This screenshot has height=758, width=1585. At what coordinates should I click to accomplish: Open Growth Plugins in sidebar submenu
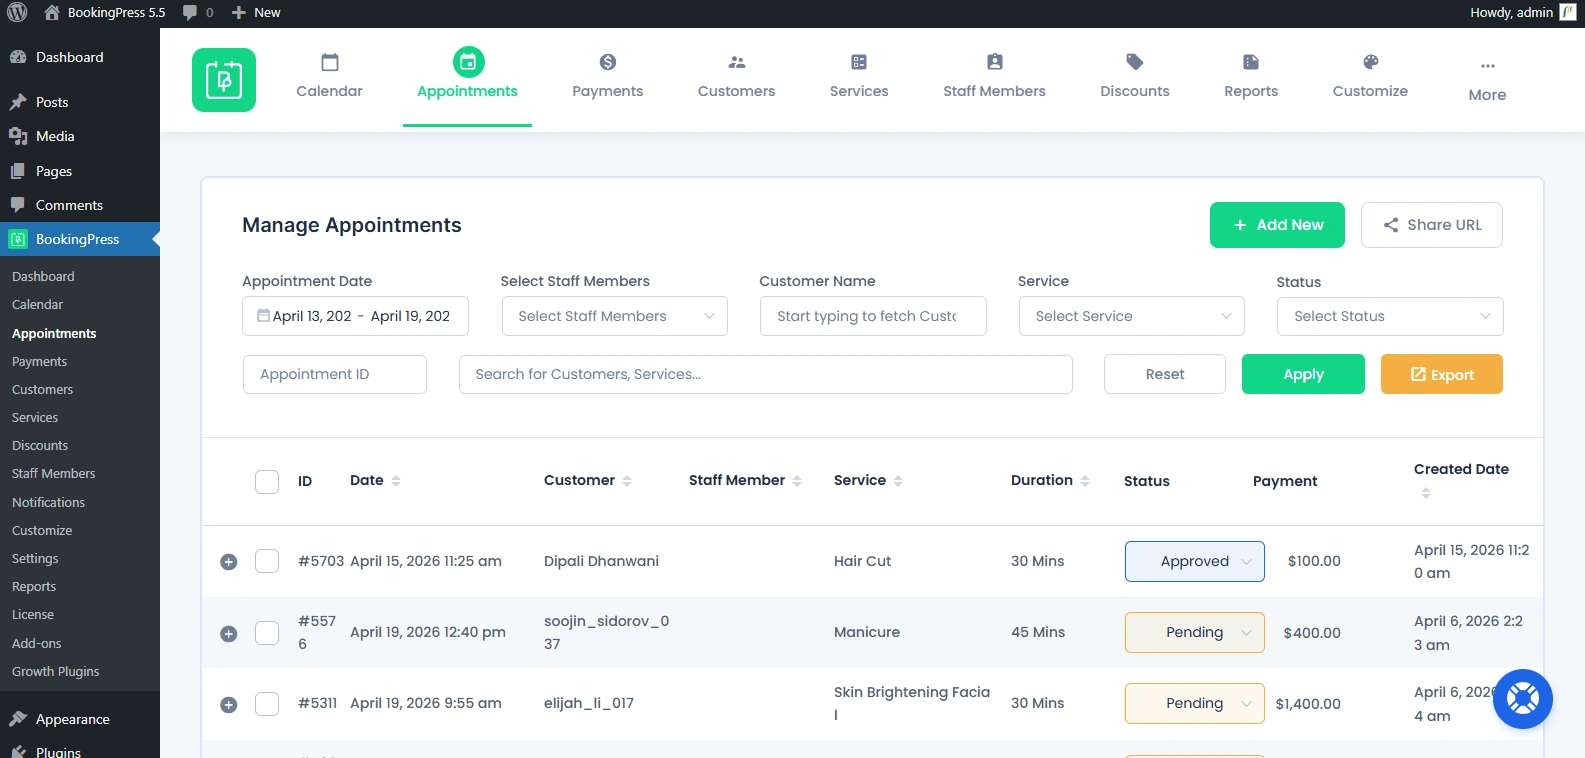point(56,671)
